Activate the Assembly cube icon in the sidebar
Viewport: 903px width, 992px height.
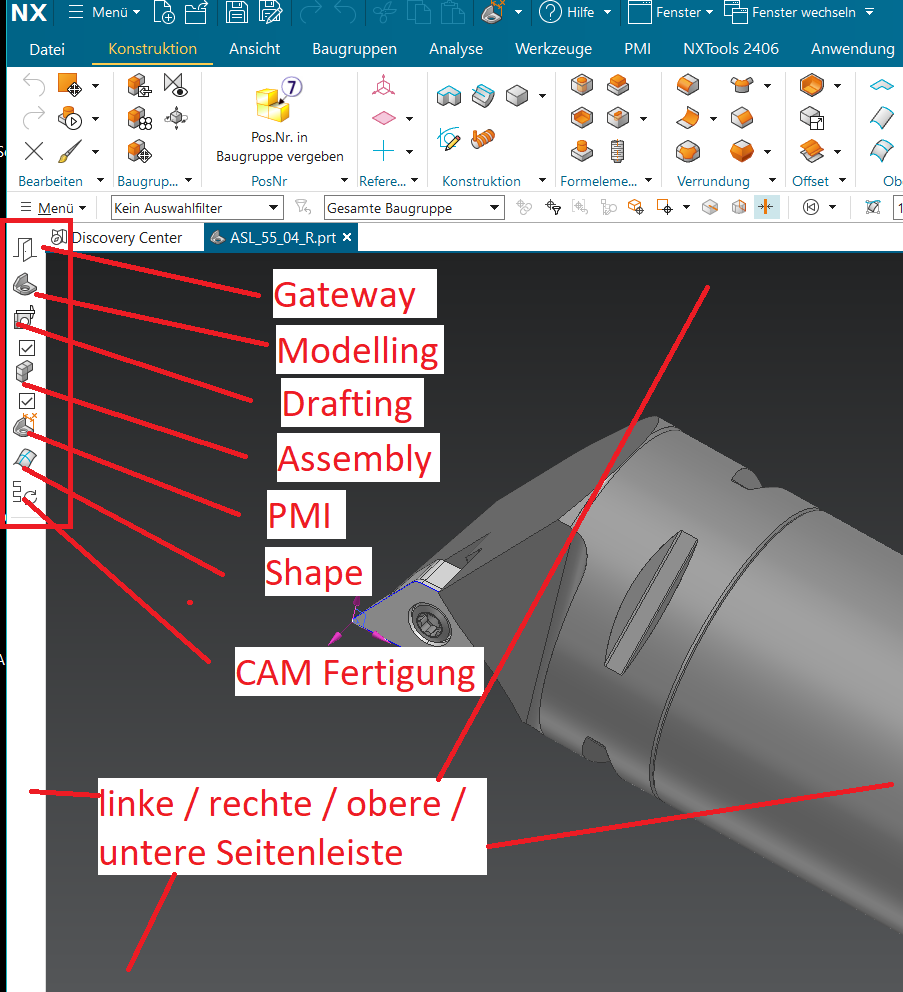pyautogui.click(x=24, y=371)
